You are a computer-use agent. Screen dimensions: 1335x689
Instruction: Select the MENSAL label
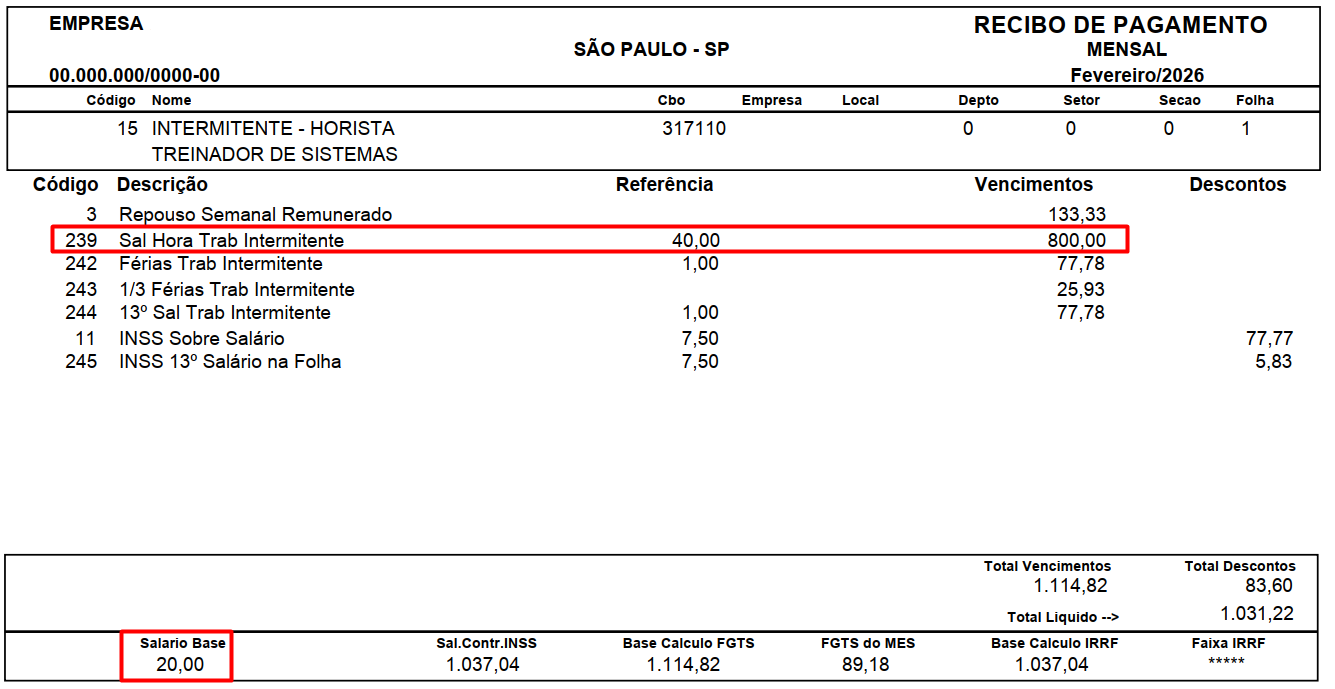pyautogui.click(x=1127, y=50)
